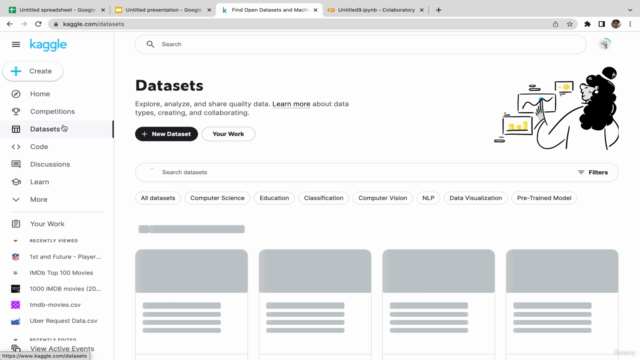Viewport: 640px width, 360px height.
Task: Reload the page with refresh icon
Action: [x=38, y=24]
